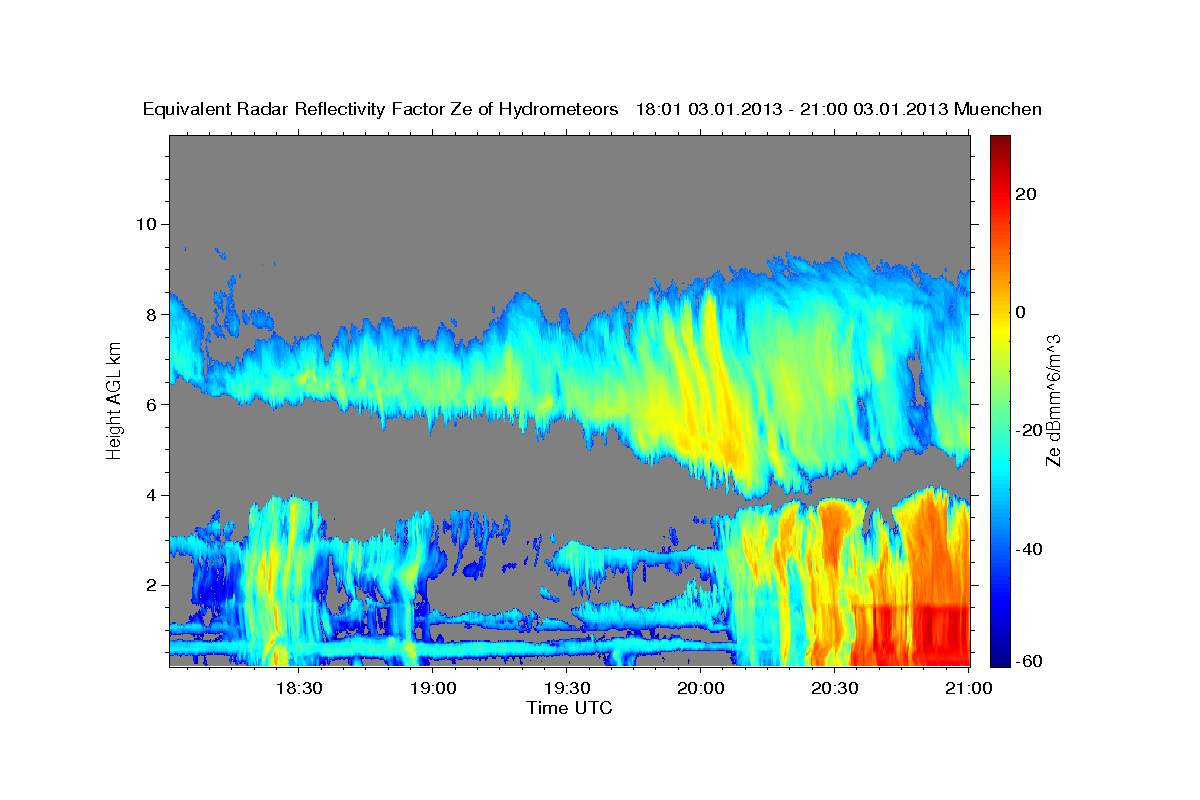The image size is (1200, 800).
Task: Click the 'Height AGL km' axis label
Action: (x=115, y=401)
